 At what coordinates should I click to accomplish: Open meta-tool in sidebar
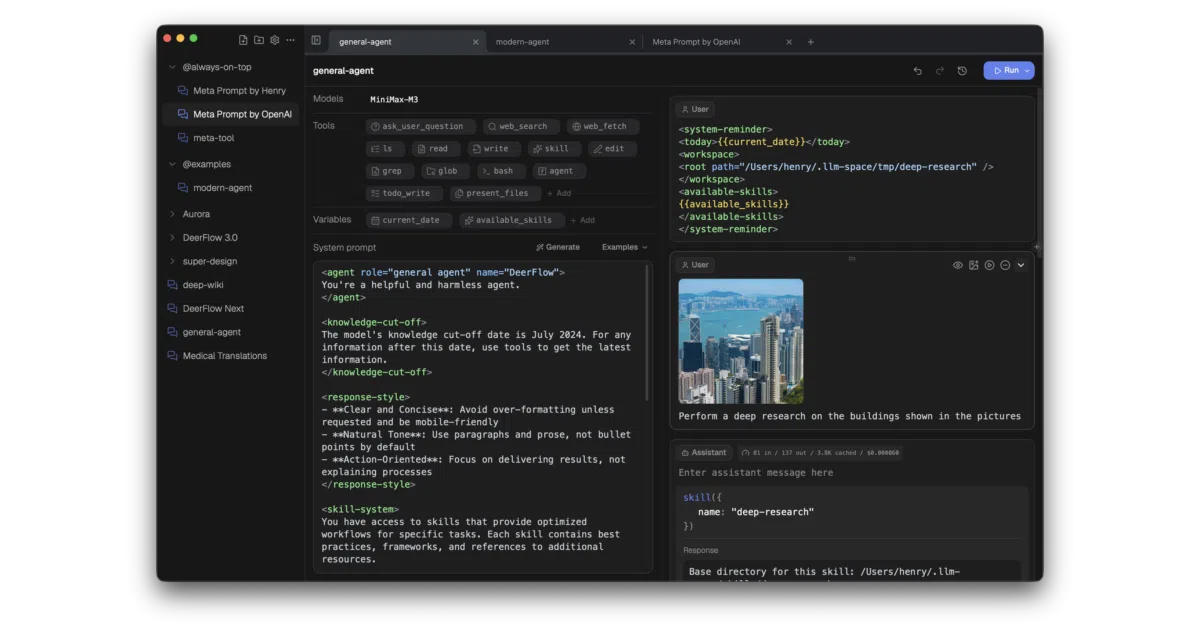click(231, 138)
